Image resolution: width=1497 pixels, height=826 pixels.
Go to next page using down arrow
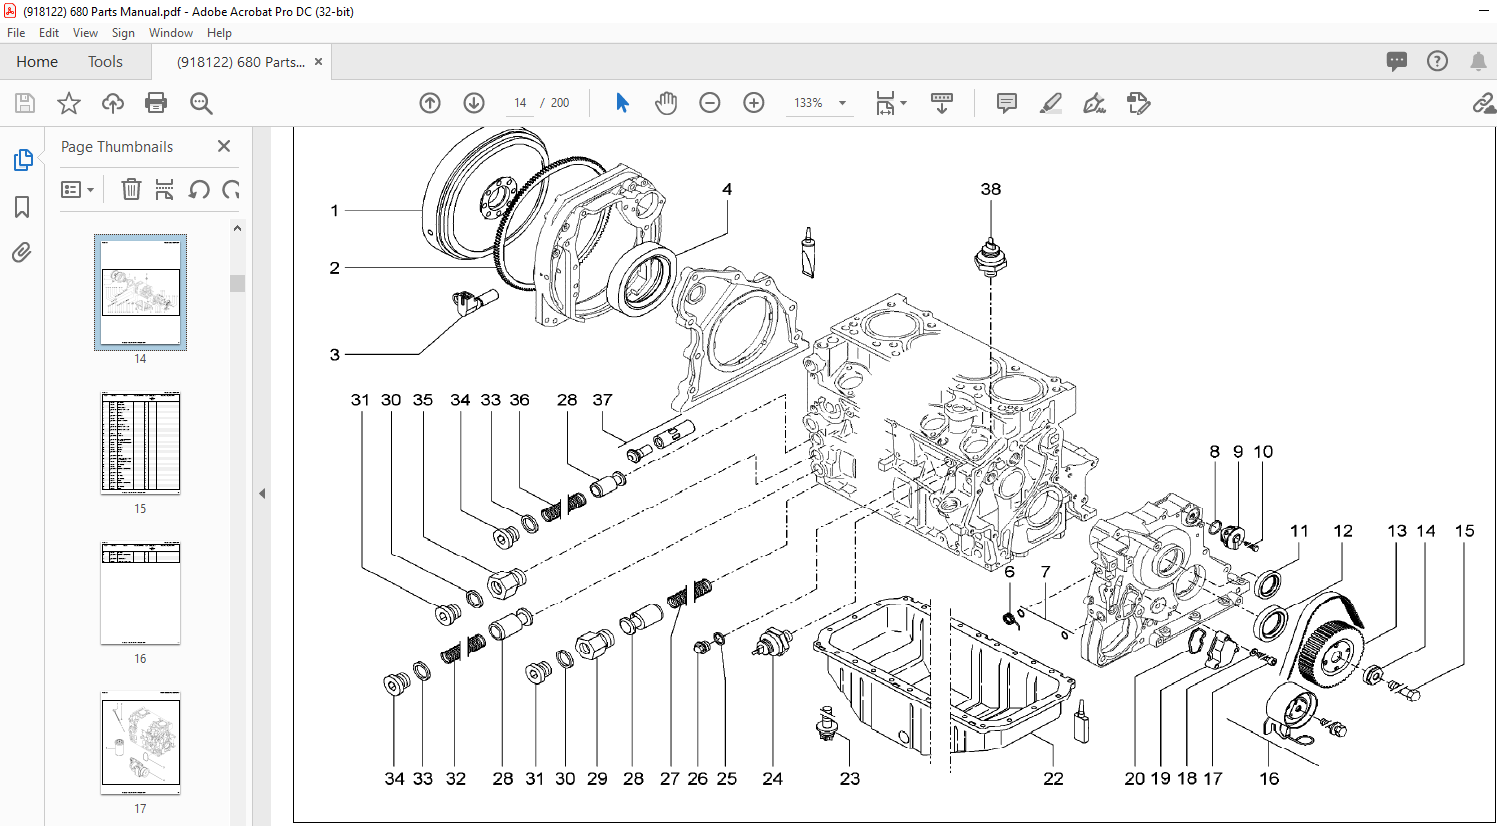pyautogui.click(x=474, y=103)
